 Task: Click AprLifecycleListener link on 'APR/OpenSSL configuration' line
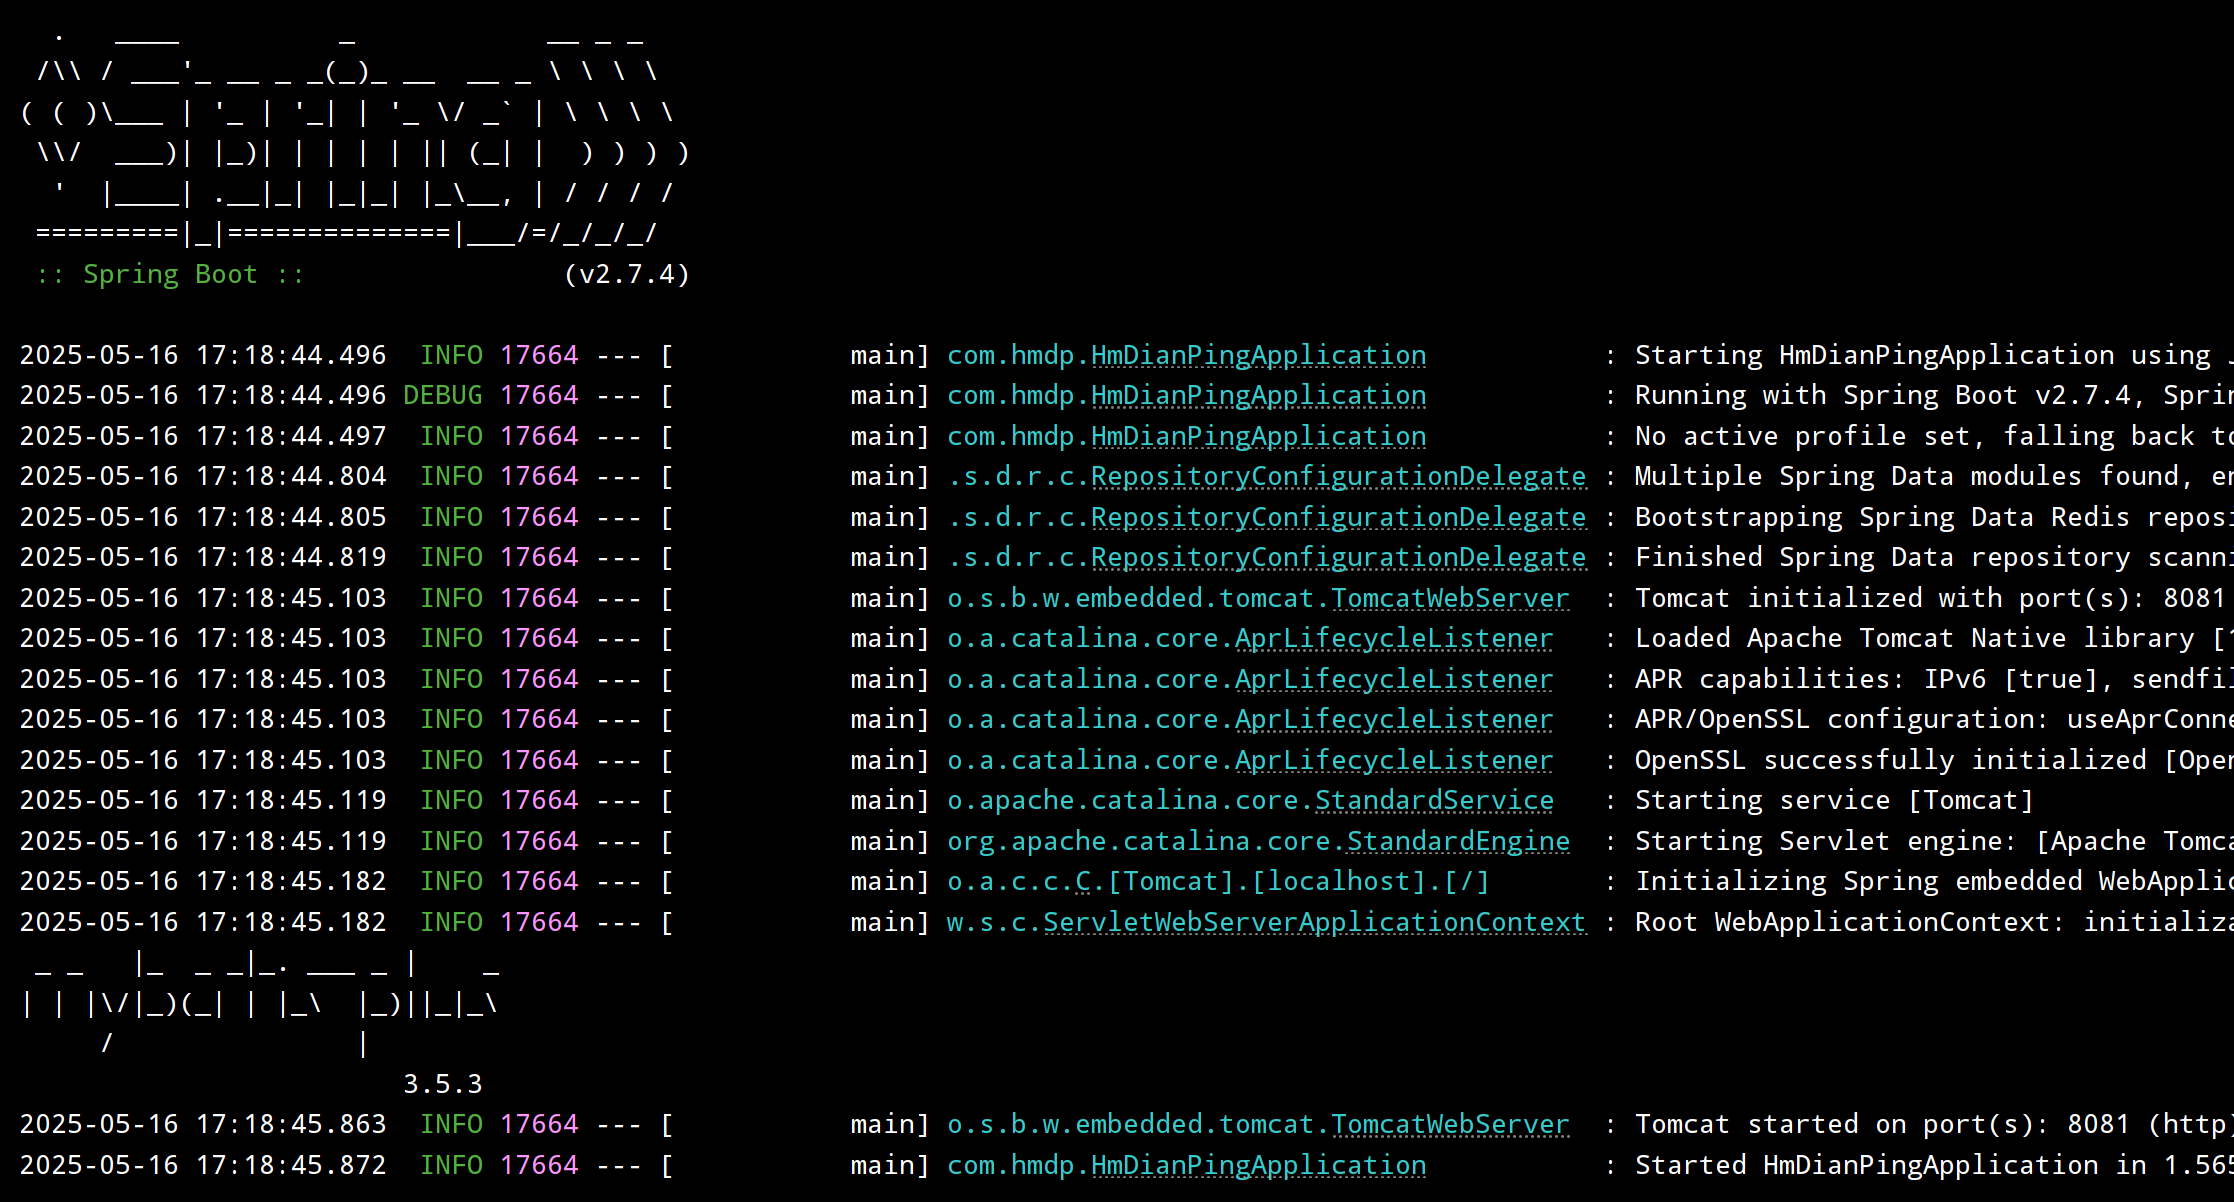1394,720
